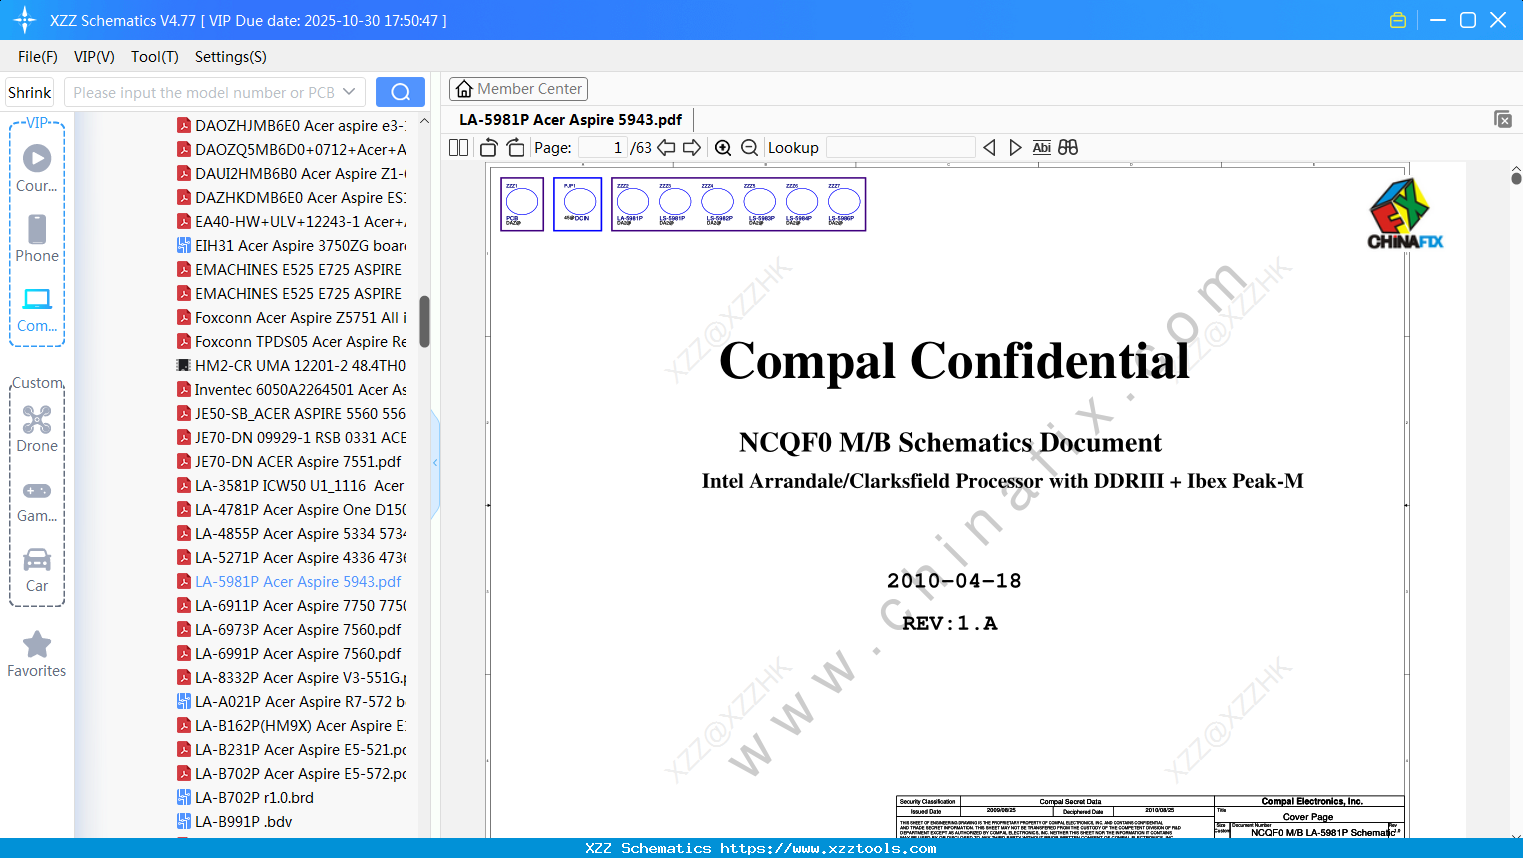The height and width of the screenshot is (858, 1523).
Task: Open LA-8332P Acer Aspire V3-551G file
Action: 291,678
